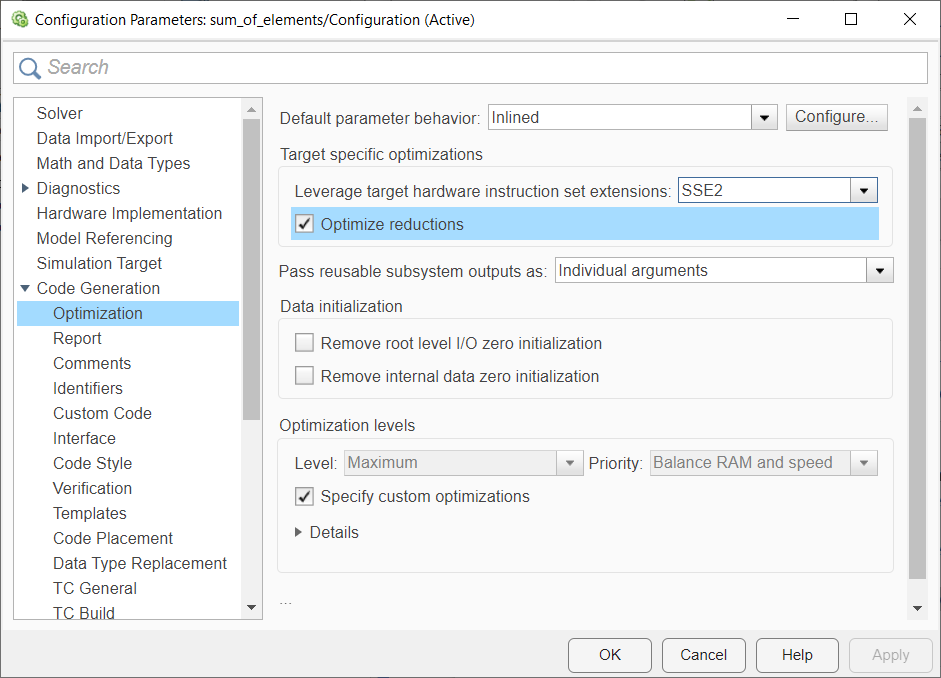
Task: Enable Remove root level I/O zero initialization
Action: coord(305,343)
